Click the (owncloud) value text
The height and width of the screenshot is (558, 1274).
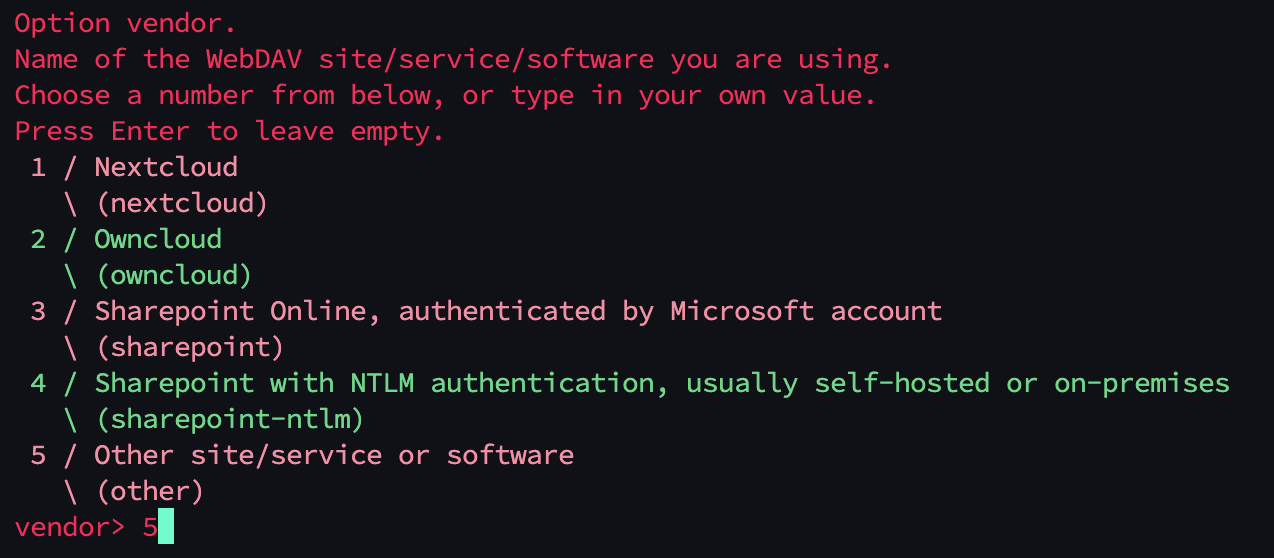point(173,275)
